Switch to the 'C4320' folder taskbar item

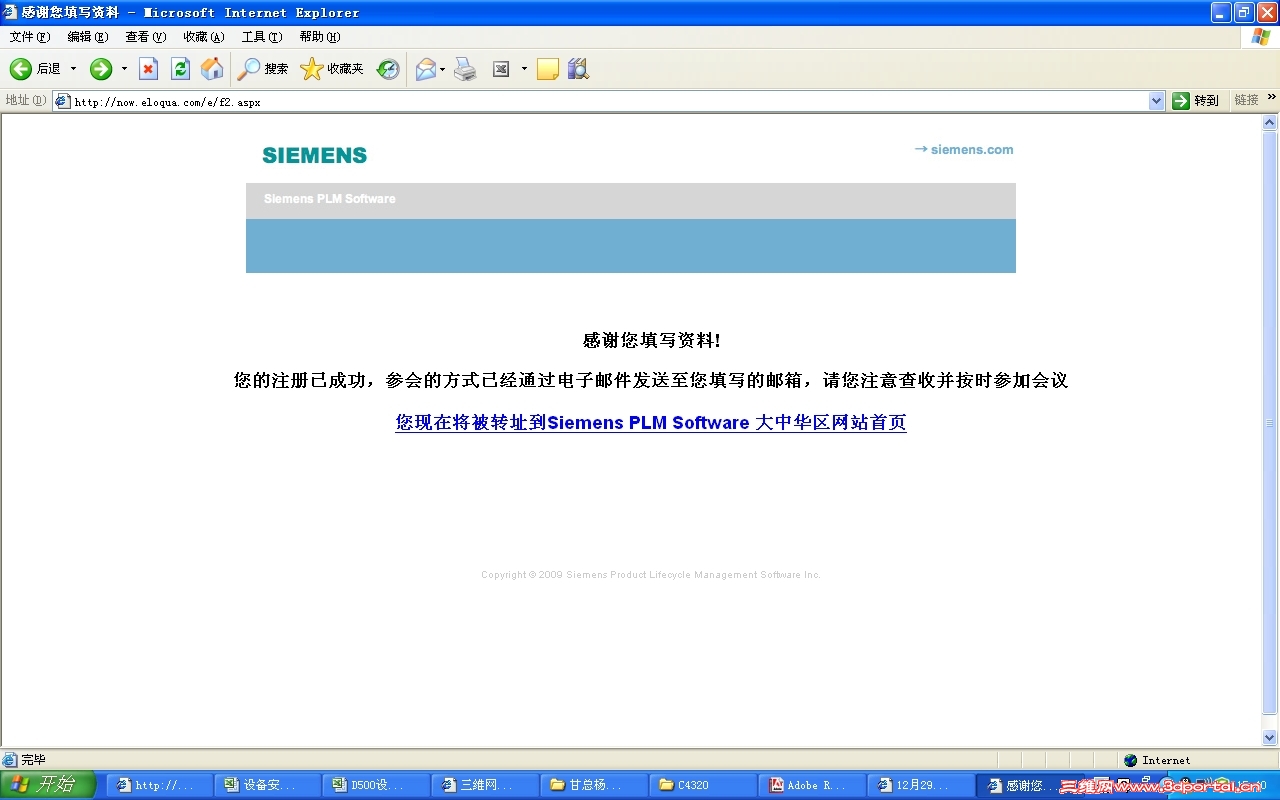pos(705,785)
